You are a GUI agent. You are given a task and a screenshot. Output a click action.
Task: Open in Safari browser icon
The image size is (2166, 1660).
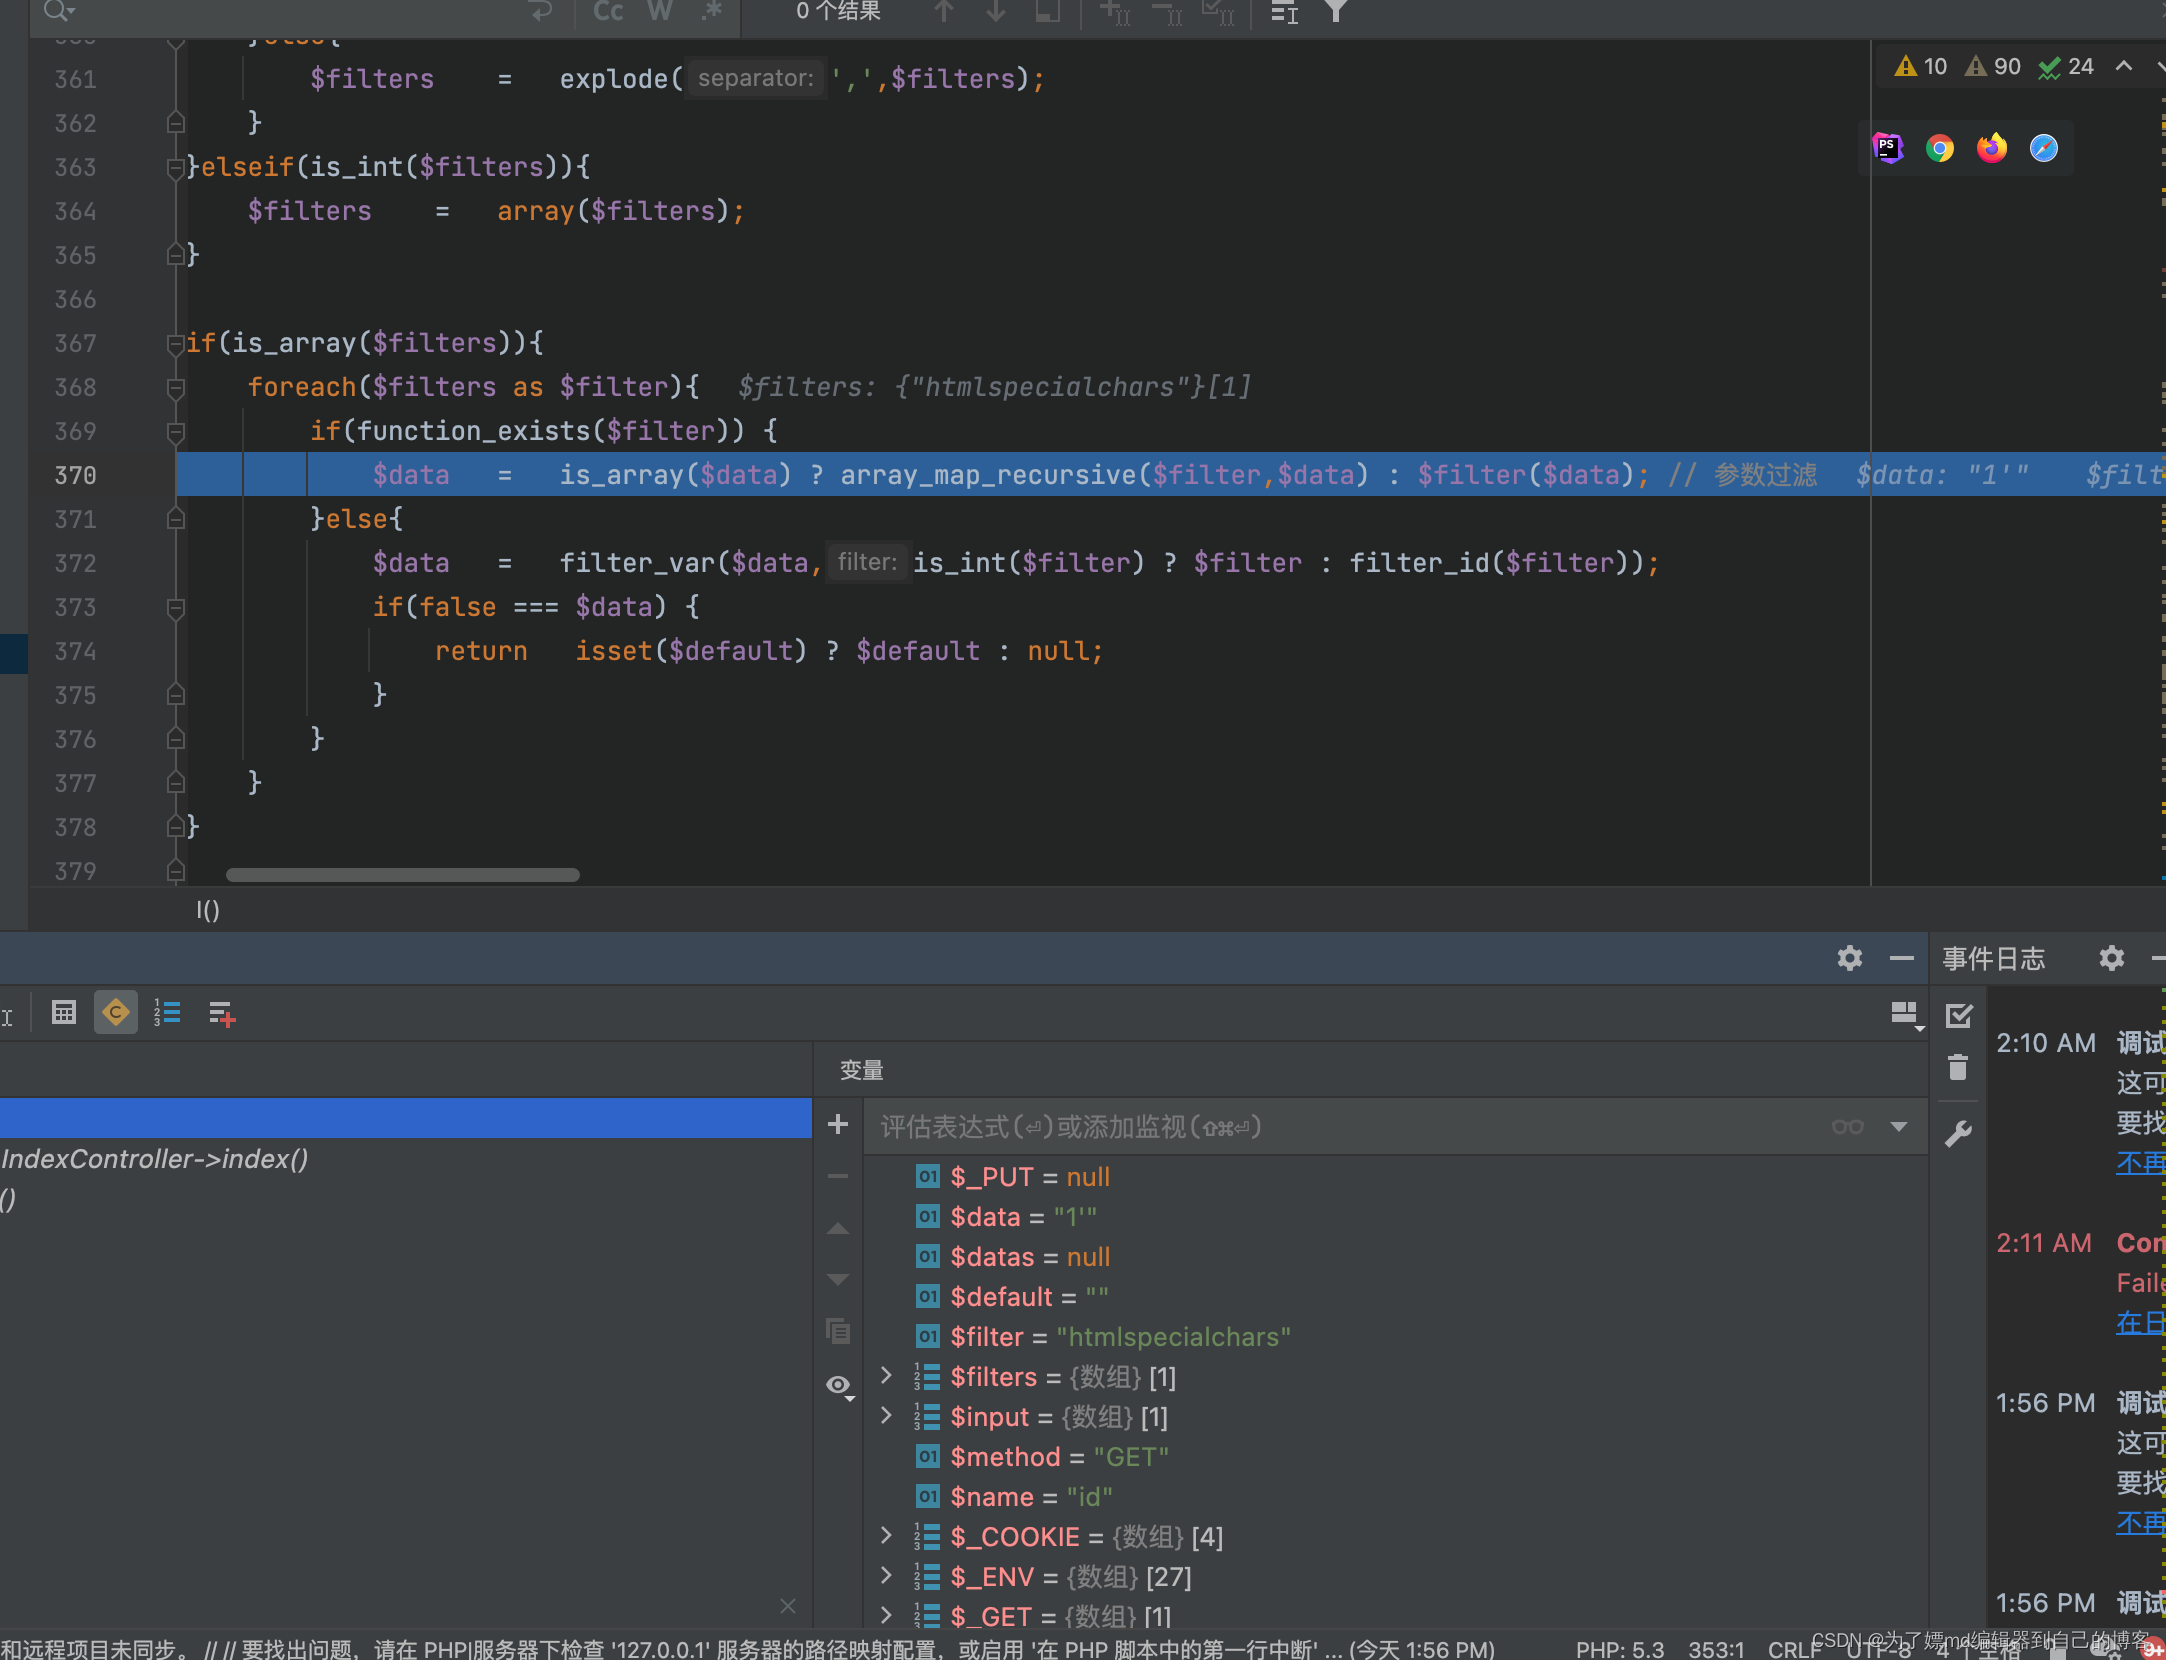tap(2043, 149)
